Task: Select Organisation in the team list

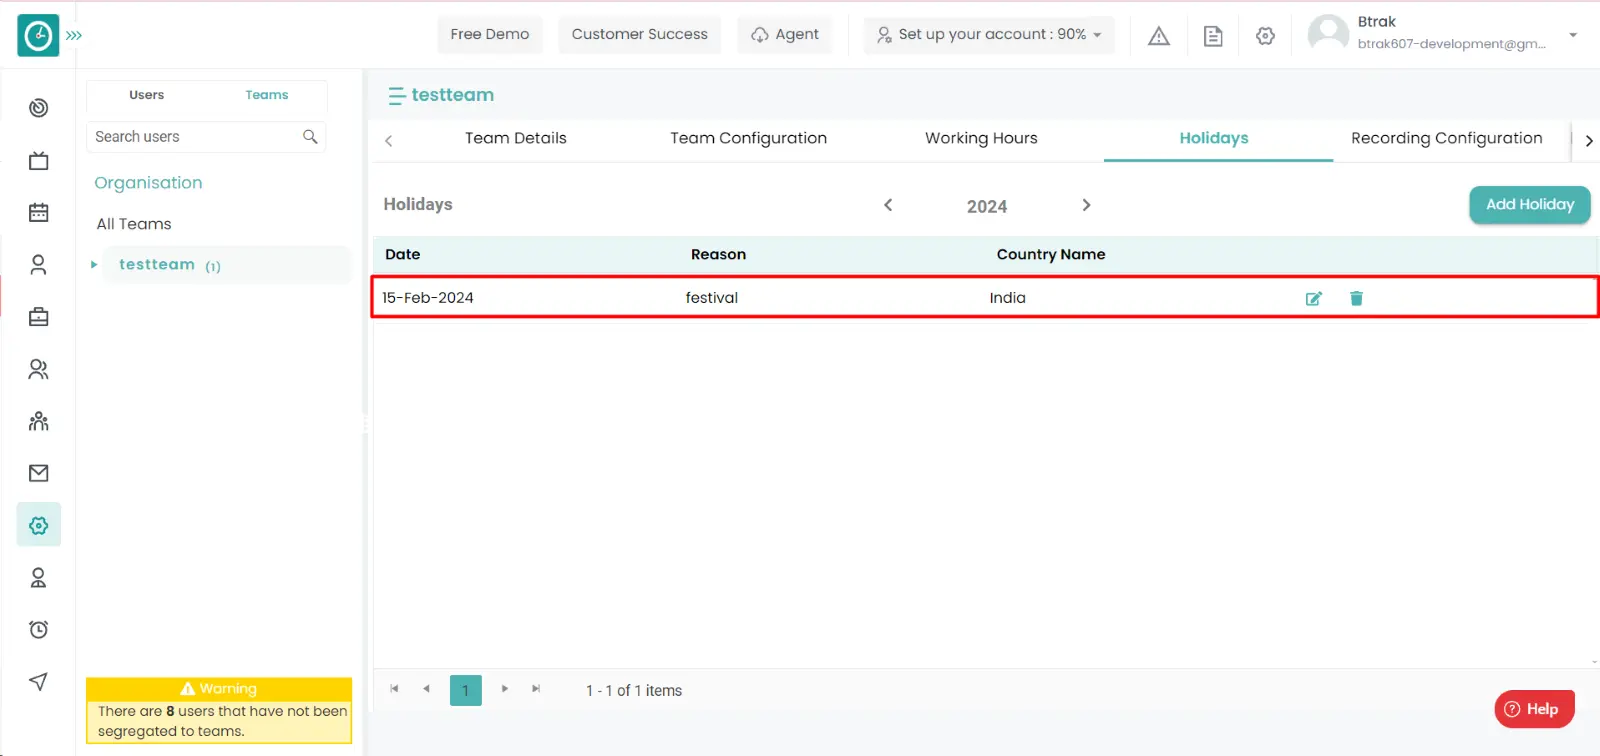Action: point(148,183)
